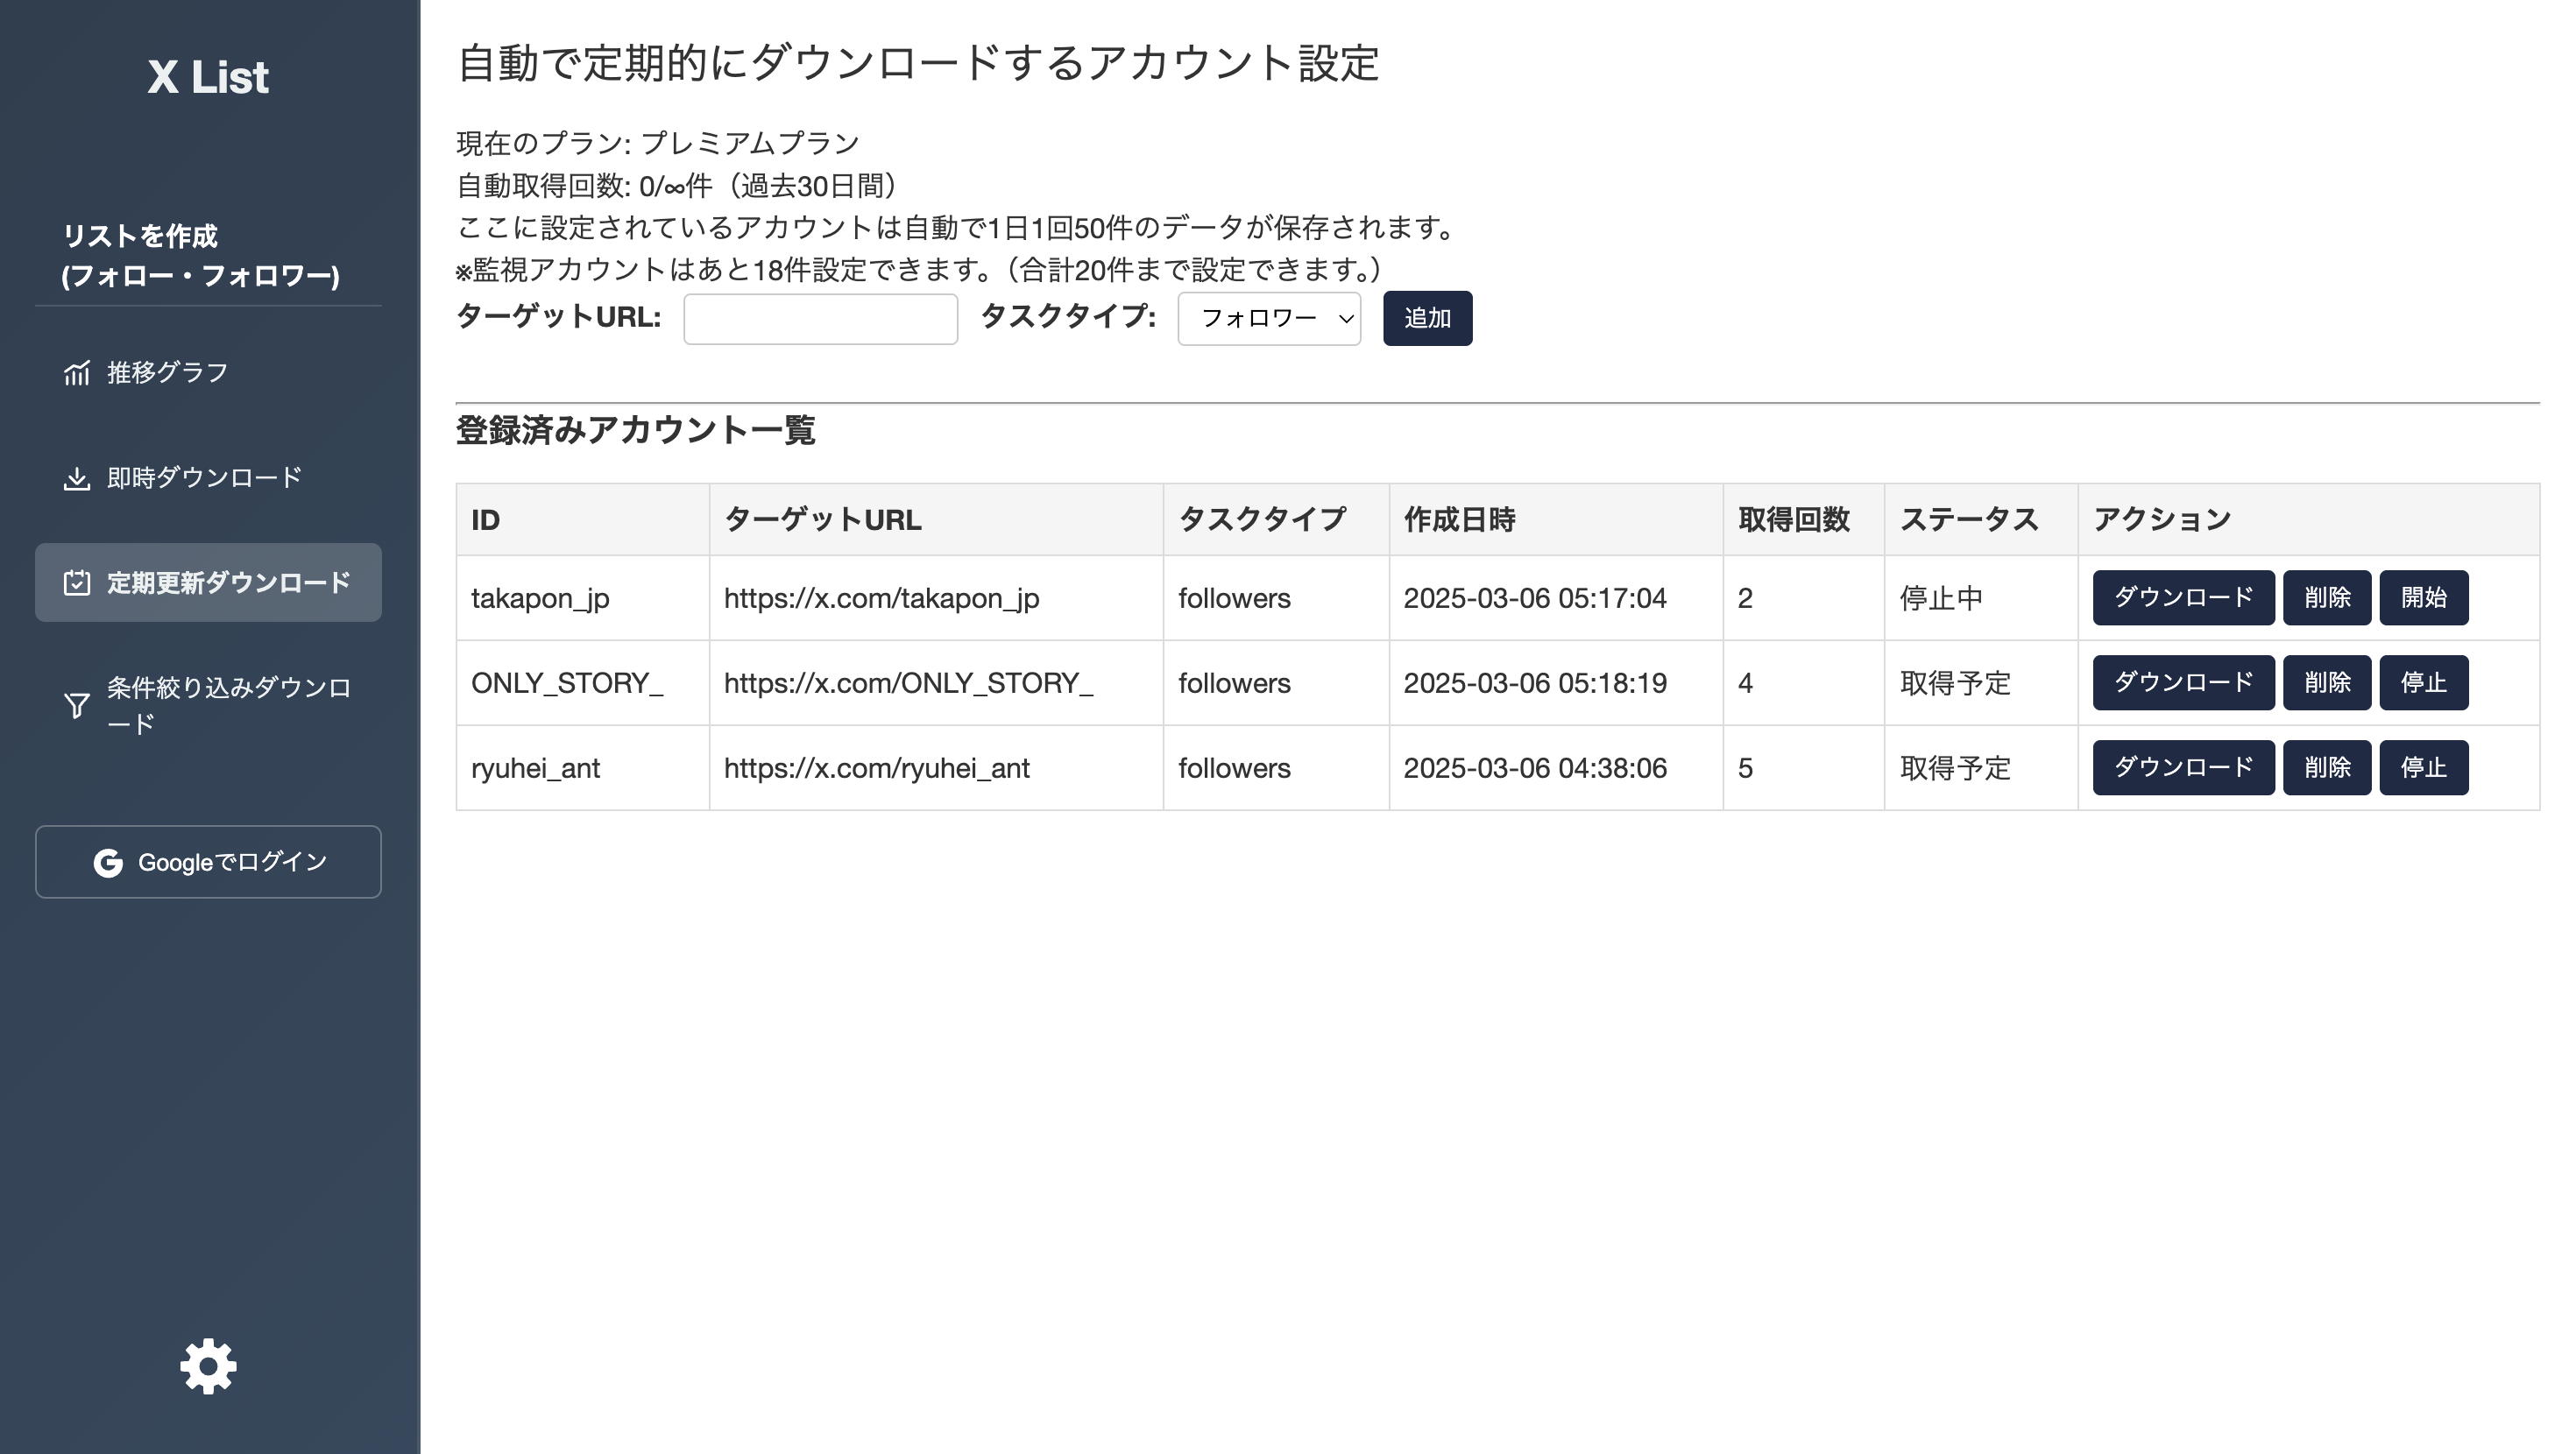This screenshot has height=1454, width=2576.
Task: Click the Google logo icon
Action: [108, 862]
